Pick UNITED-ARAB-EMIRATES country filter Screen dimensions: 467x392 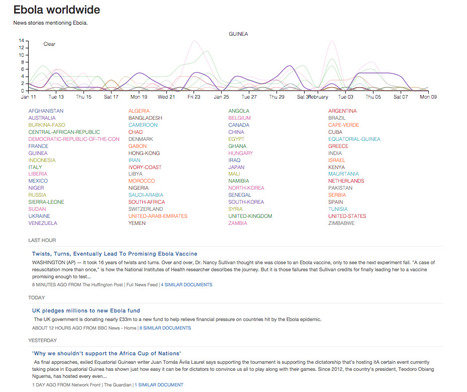(158, 216)
